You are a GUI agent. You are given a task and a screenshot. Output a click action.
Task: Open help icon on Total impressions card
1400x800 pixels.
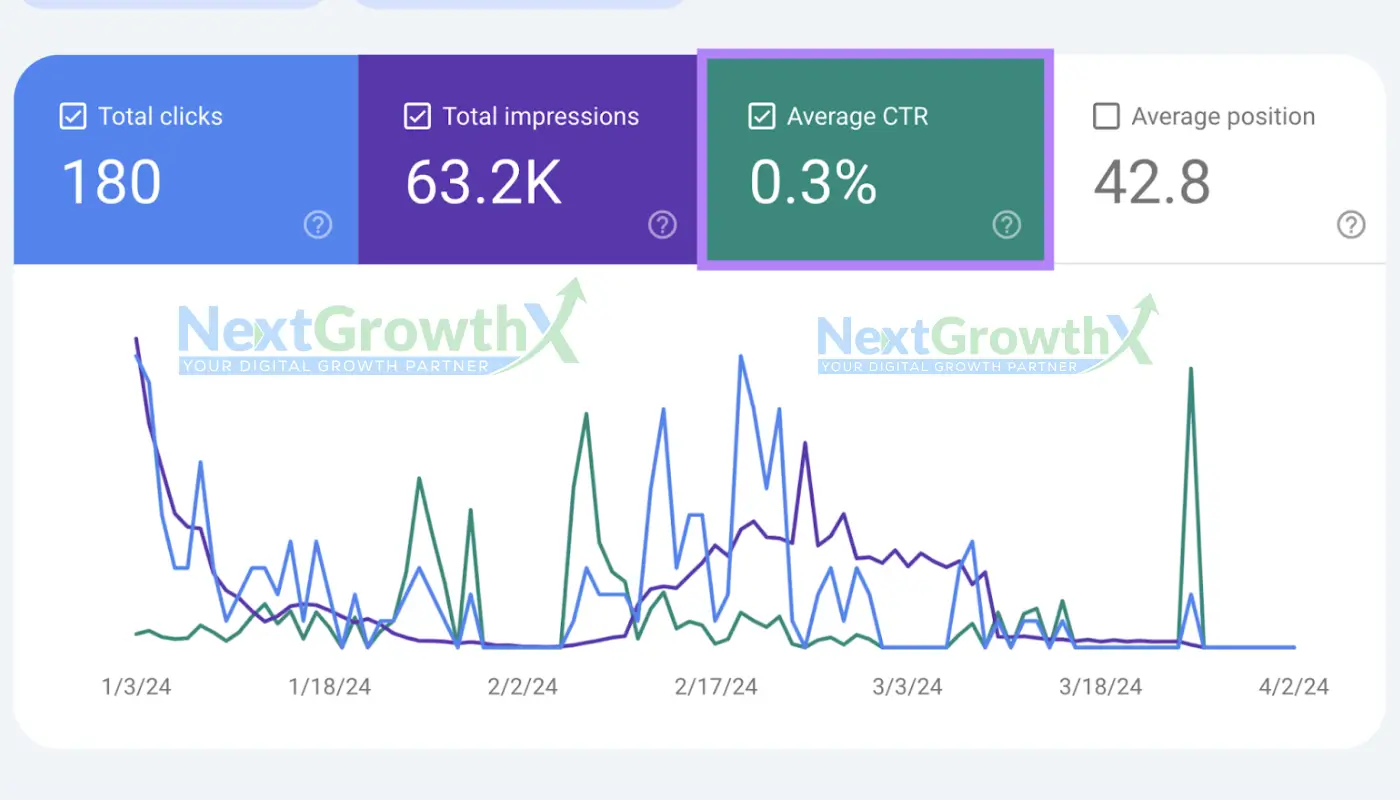[x=662, y=225]
